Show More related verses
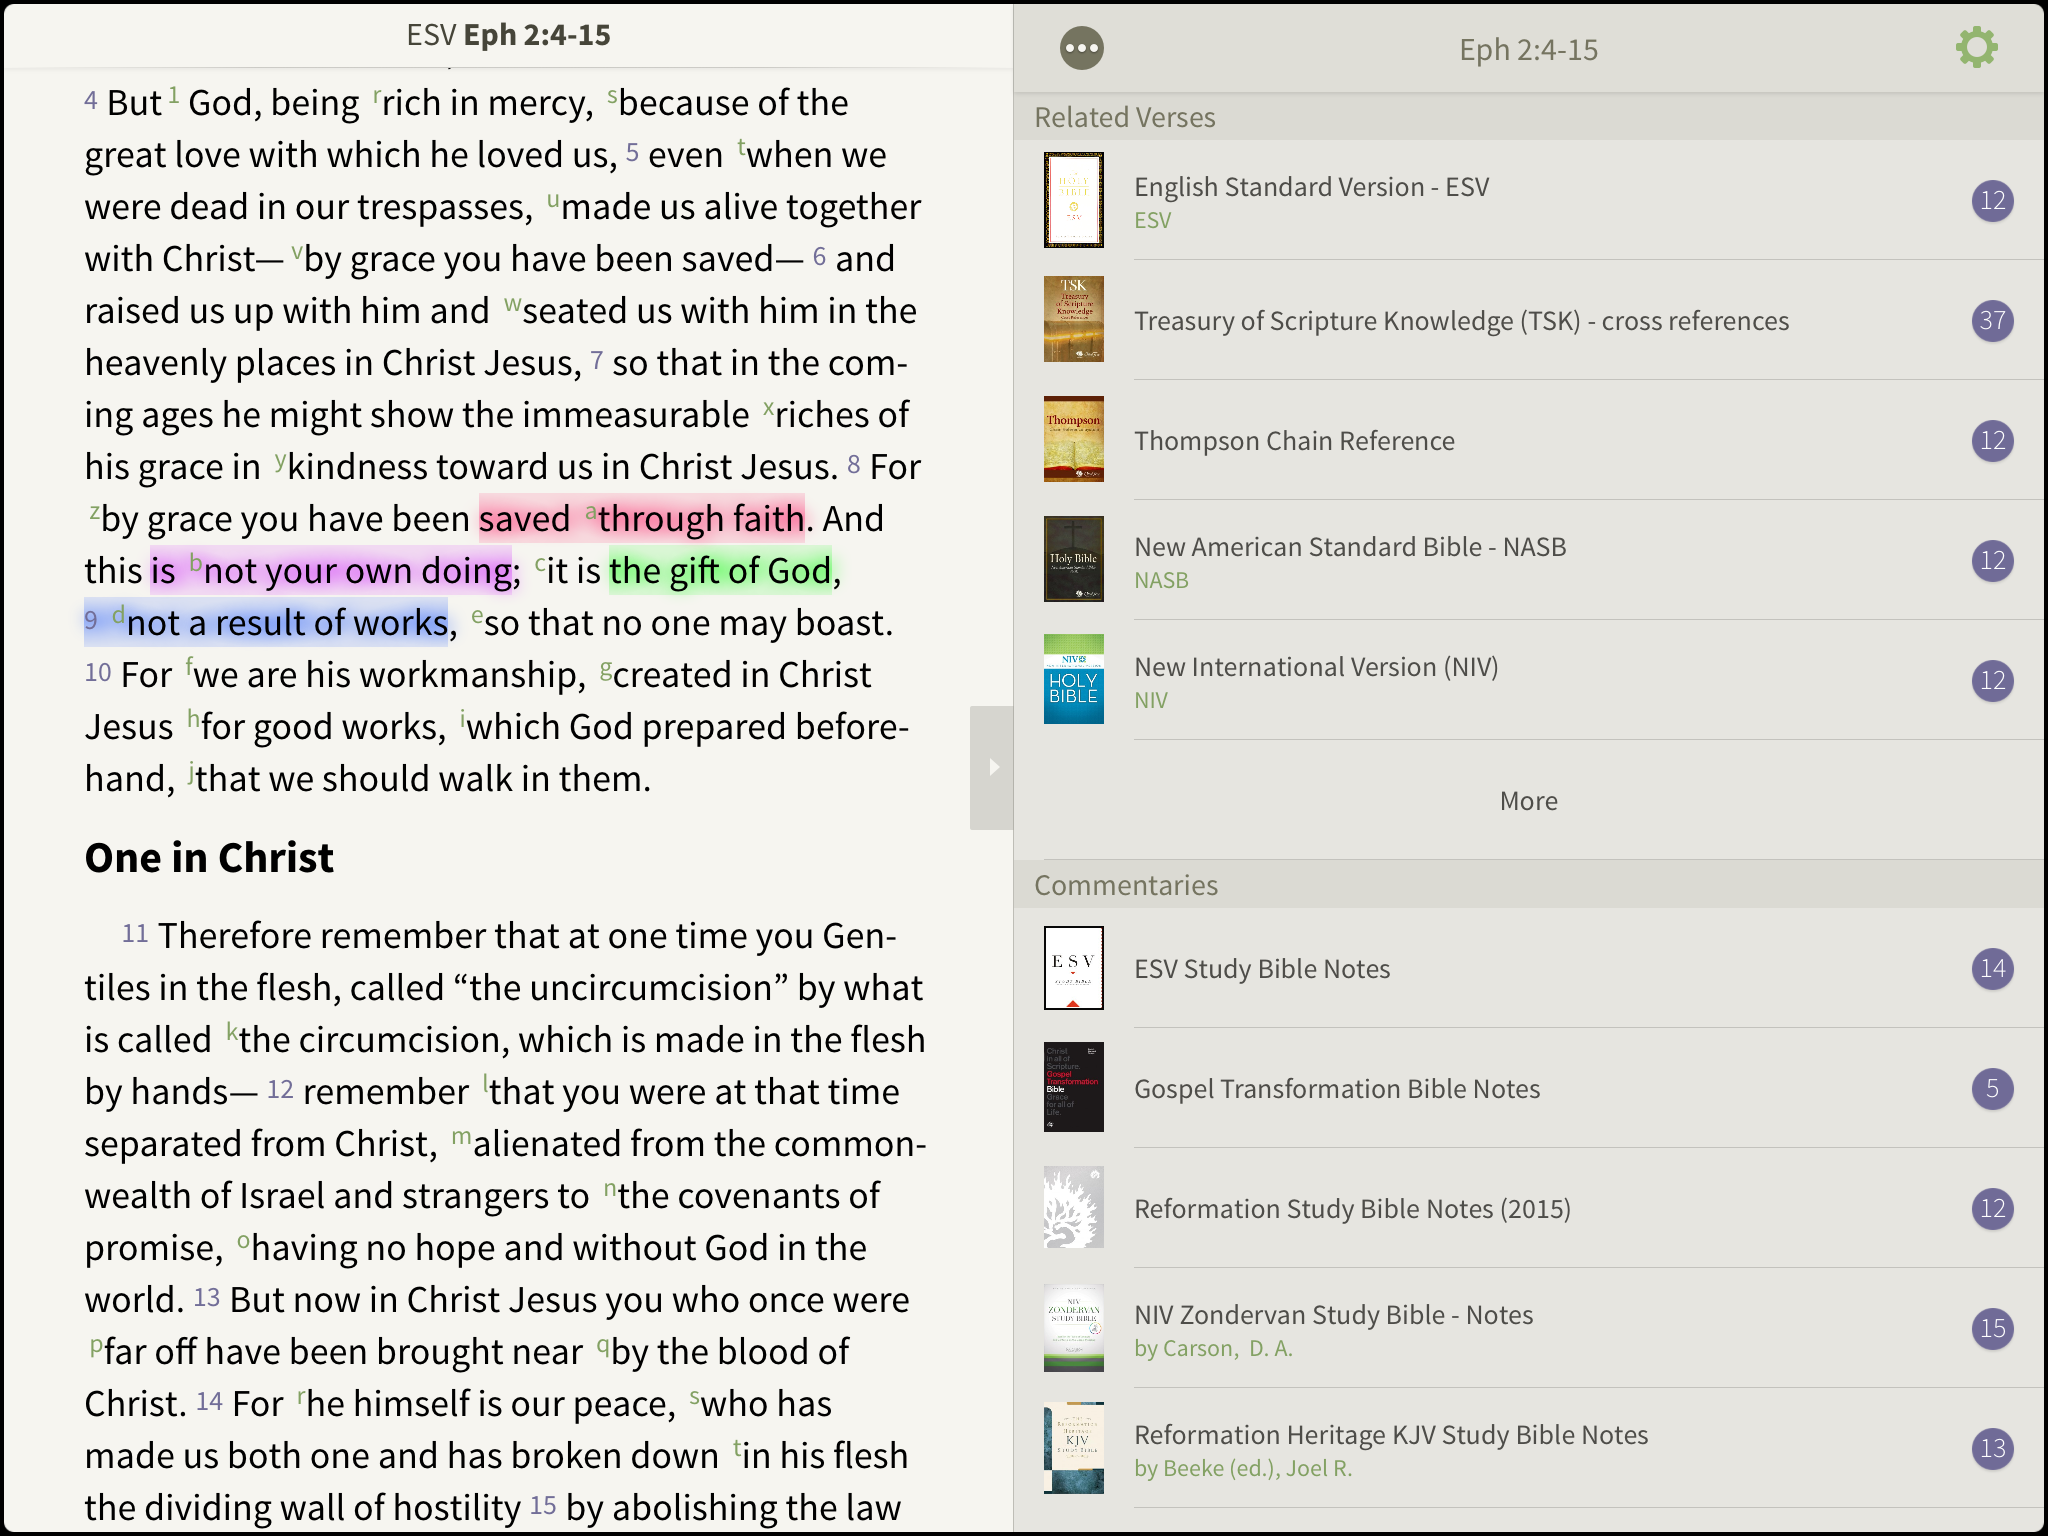Screen dimensions: 2048x1536 coord(1528,801)
